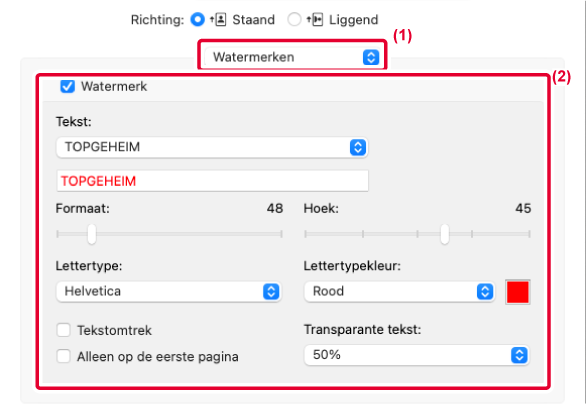Viewport: 586px width, 404px height.
Task: Click the red TOPGEHEIM text field
Action: tap(212, 181)
